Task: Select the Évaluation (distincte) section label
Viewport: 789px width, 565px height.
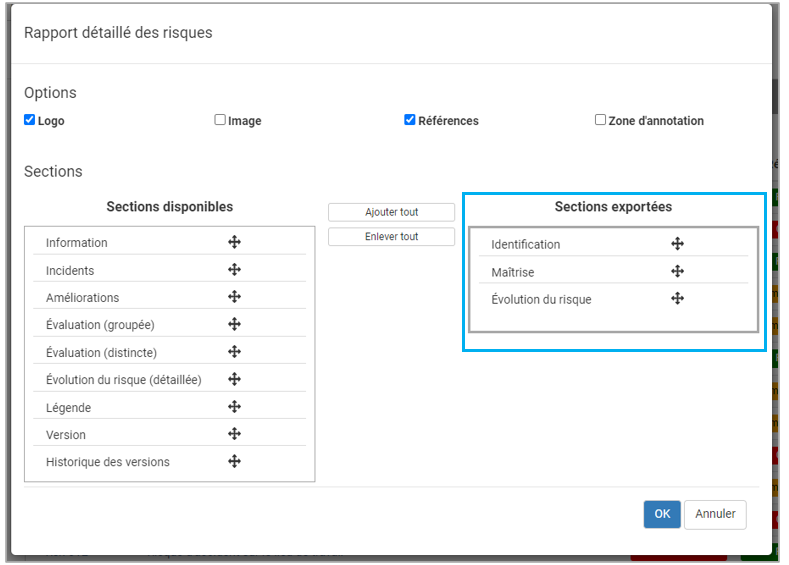Action: click(101, 352)
